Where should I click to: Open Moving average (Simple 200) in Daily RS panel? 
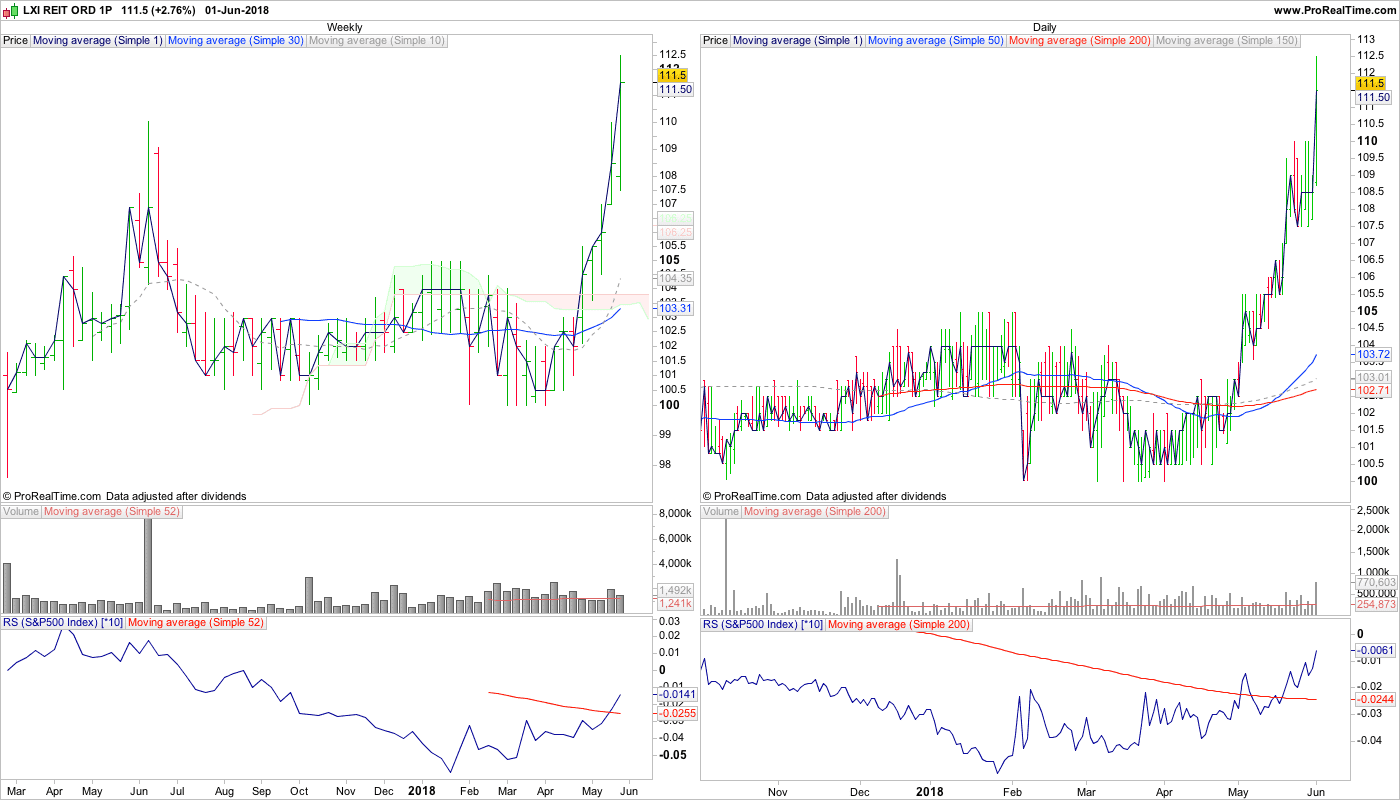(x=901, y=623)
